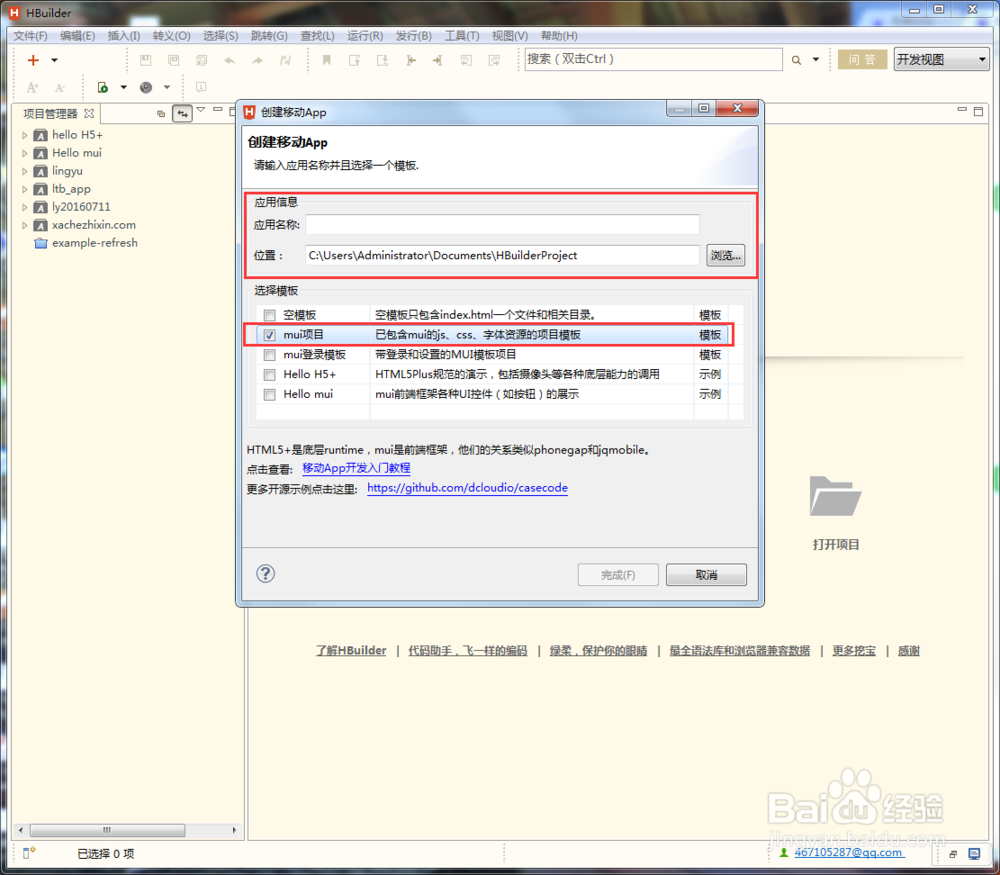Expand the ltb_app project tree
The image size is (1000, 875).
tap(24, 189)
